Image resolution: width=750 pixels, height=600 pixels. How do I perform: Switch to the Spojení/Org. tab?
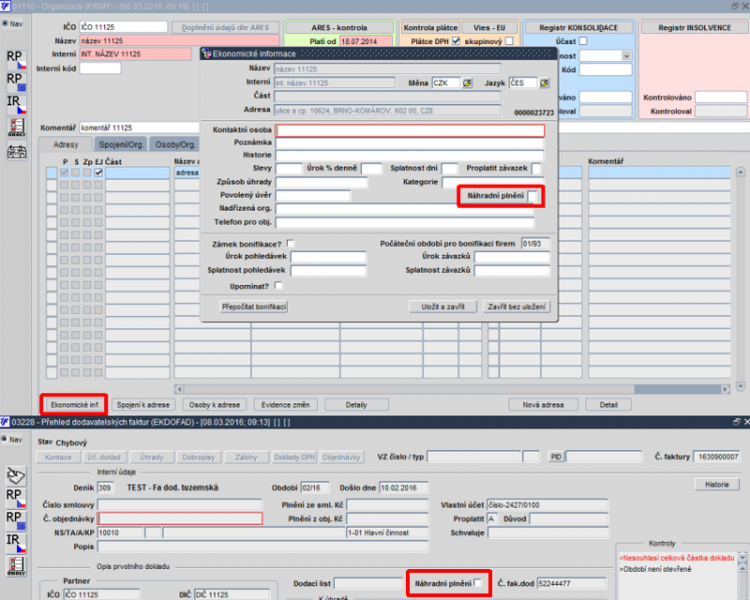click(121, 144)
